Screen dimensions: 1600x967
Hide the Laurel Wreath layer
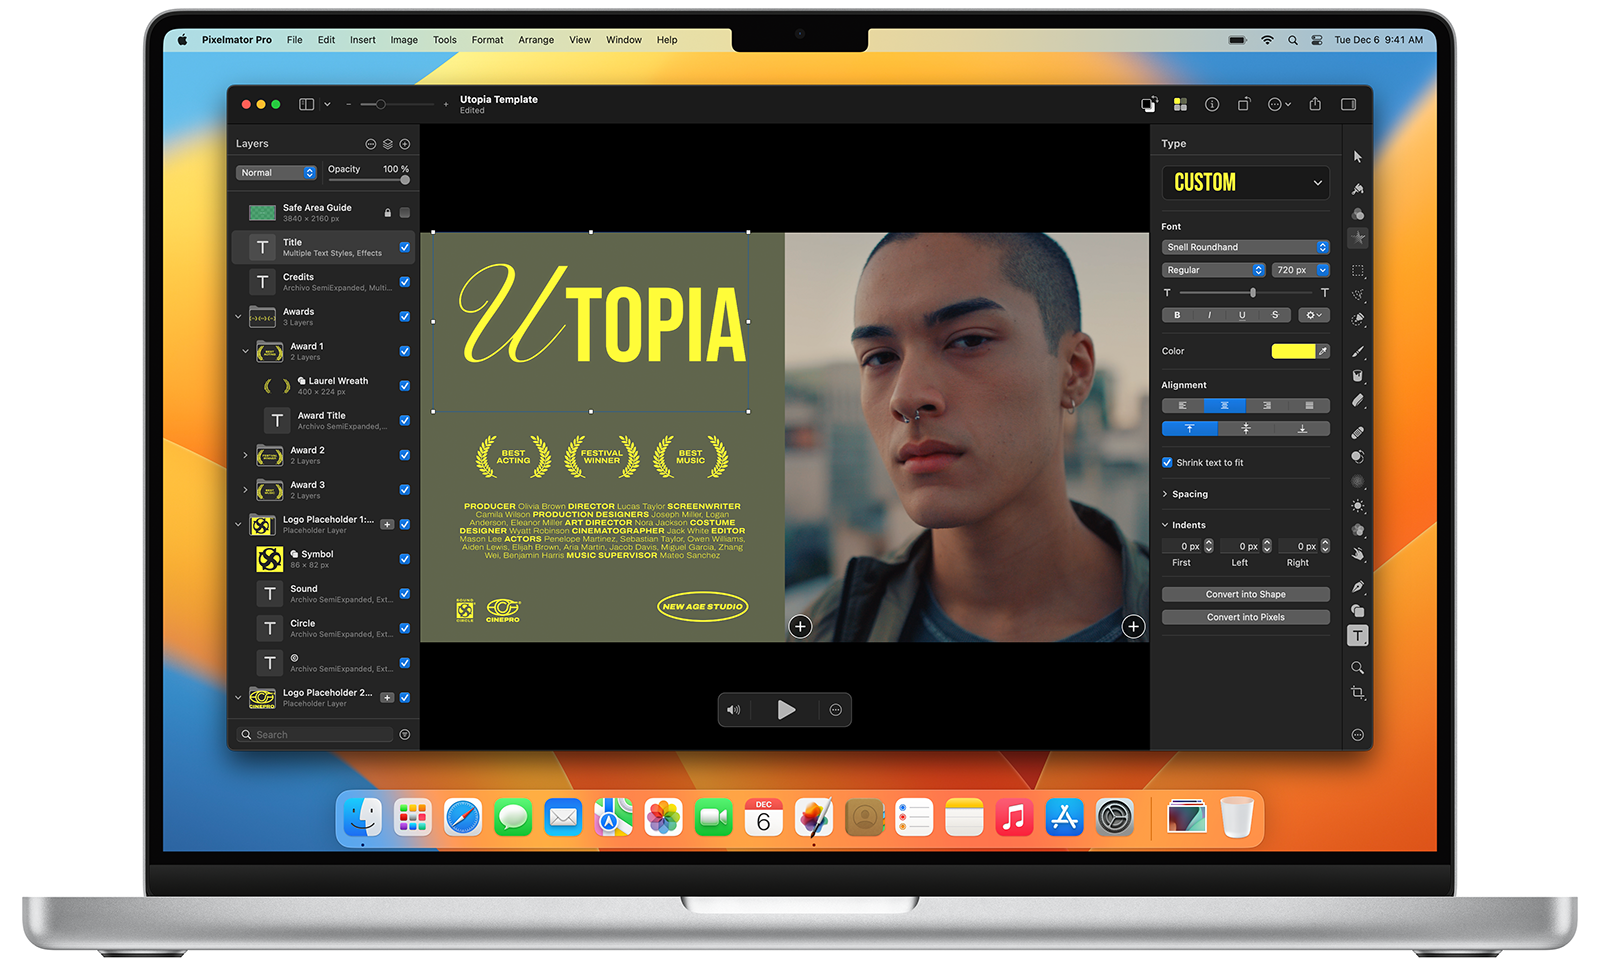[x=405, y=386]
